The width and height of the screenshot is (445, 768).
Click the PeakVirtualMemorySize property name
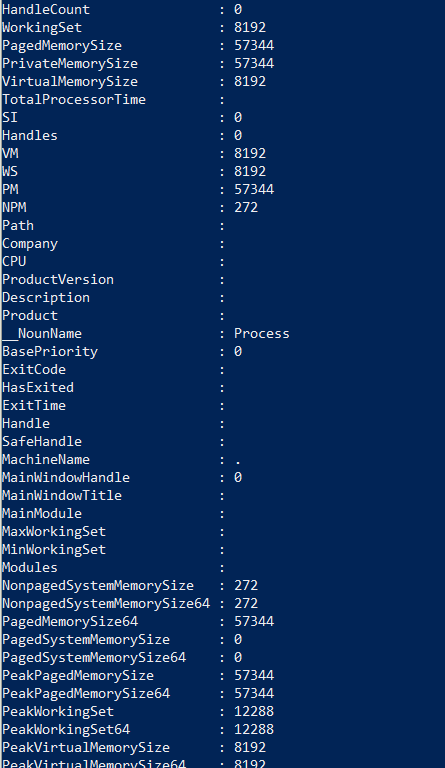[86, 747]
